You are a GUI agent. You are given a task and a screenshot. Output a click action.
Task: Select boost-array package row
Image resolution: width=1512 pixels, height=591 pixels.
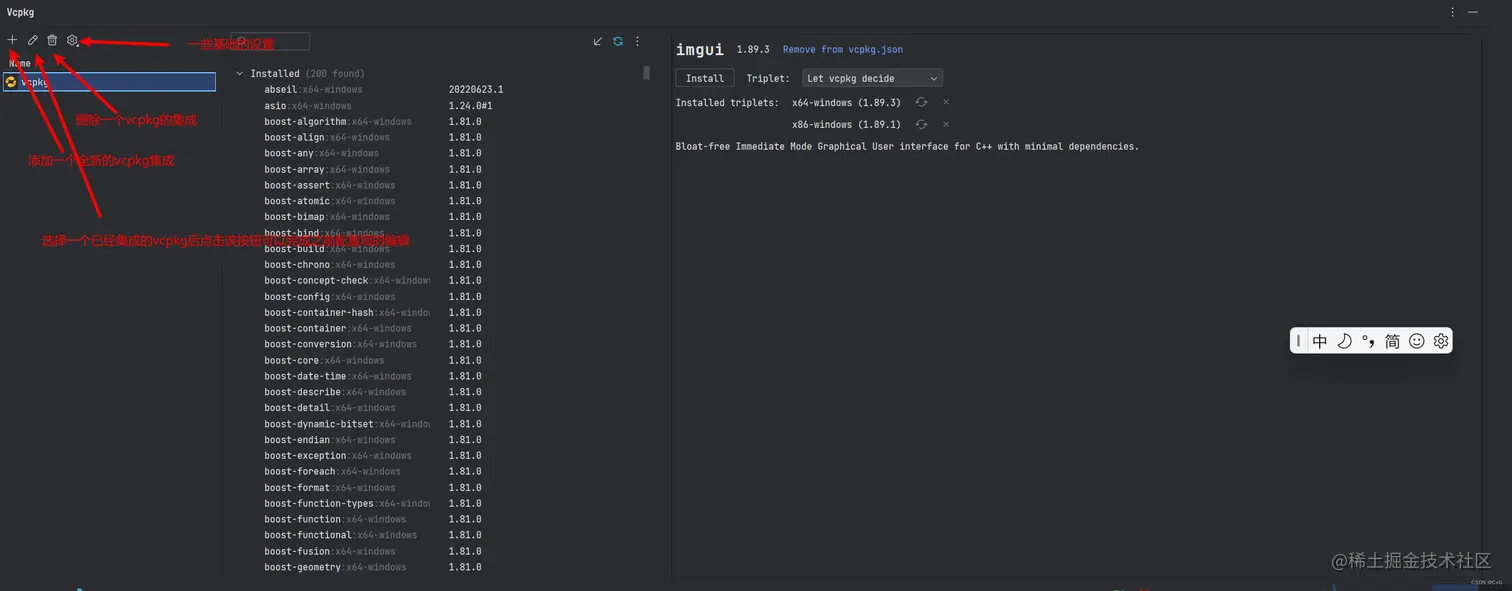(329, 169)
